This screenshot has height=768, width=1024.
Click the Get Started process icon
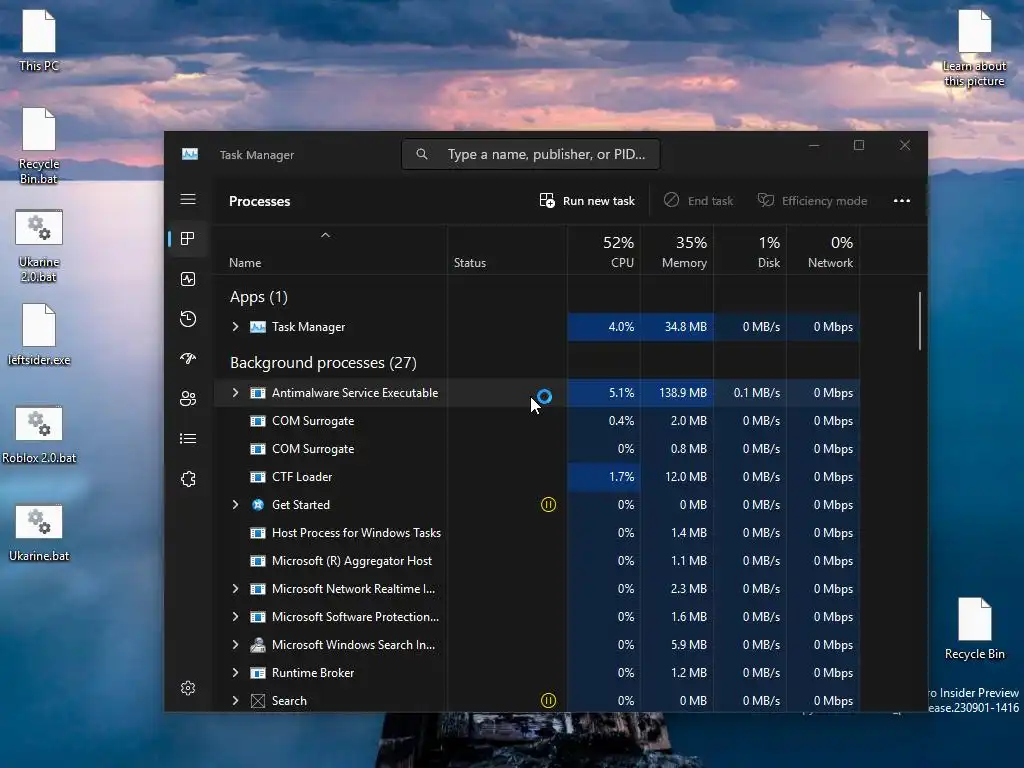coord(258,505)
